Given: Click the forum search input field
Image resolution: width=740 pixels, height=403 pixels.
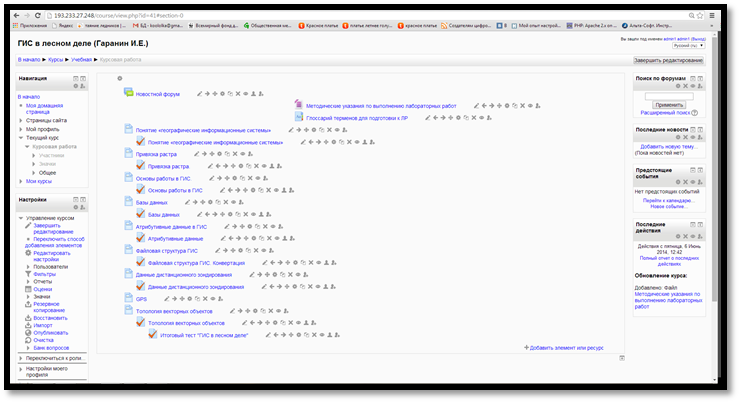Looking at the screenshot, I should point(669,96).
